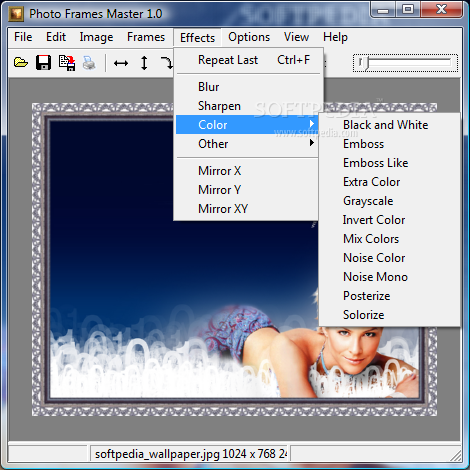The height and width of the screenshot is (470, 470).
Task: Click the horizontal flip arrow icon
Action: 121,63
